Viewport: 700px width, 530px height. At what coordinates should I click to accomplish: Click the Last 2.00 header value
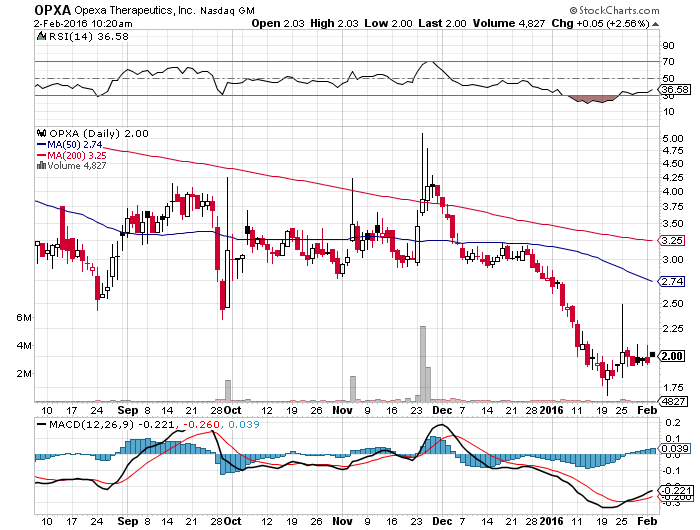pyautogui.click(x=442, y=23)
